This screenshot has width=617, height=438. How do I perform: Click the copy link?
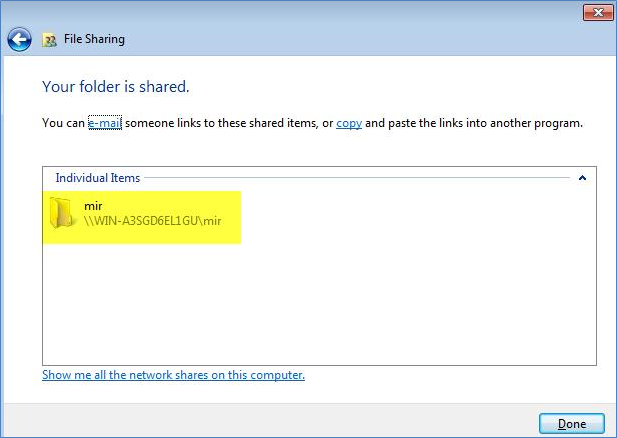349,123
